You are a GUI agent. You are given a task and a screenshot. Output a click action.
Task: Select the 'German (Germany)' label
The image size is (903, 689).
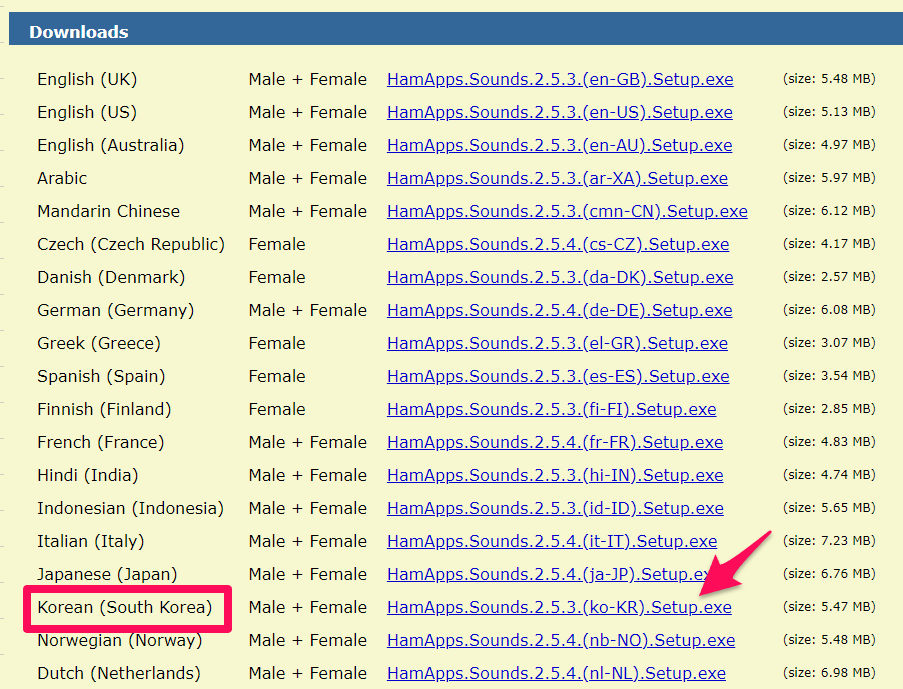pyautogui.click(x=115, y=310)
